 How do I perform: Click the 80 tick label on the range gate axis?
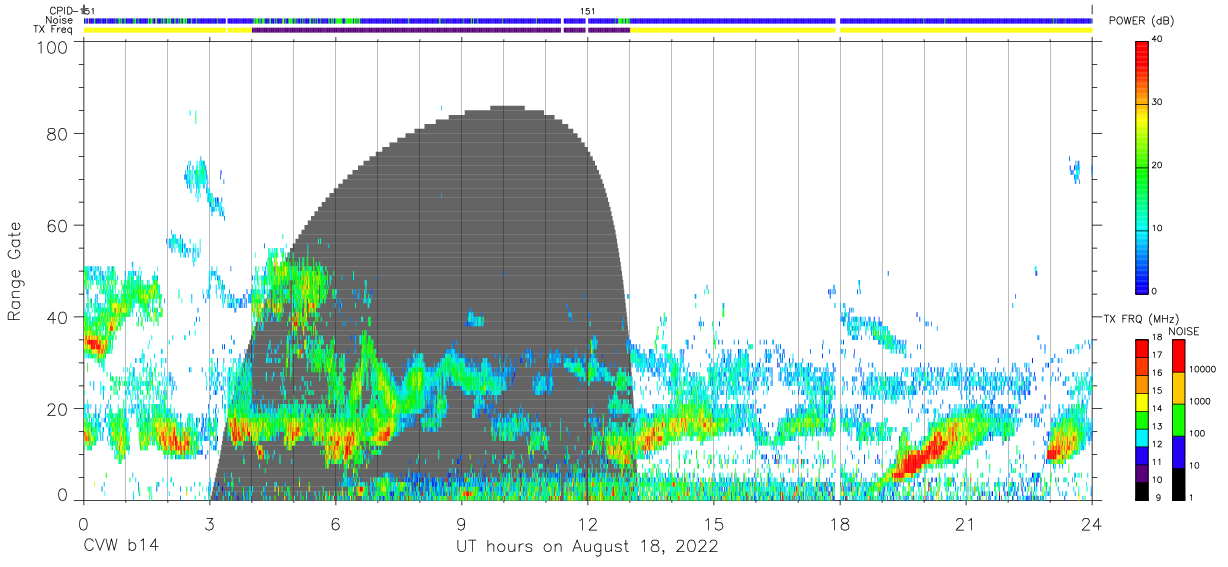(57, 133)
